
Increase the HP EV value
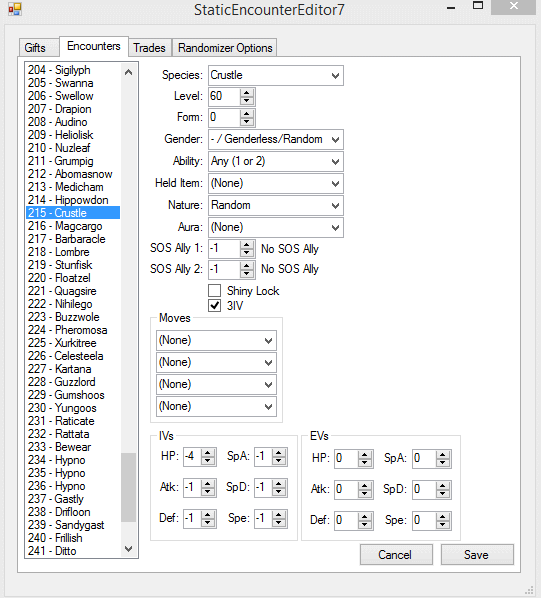(365, 455)
